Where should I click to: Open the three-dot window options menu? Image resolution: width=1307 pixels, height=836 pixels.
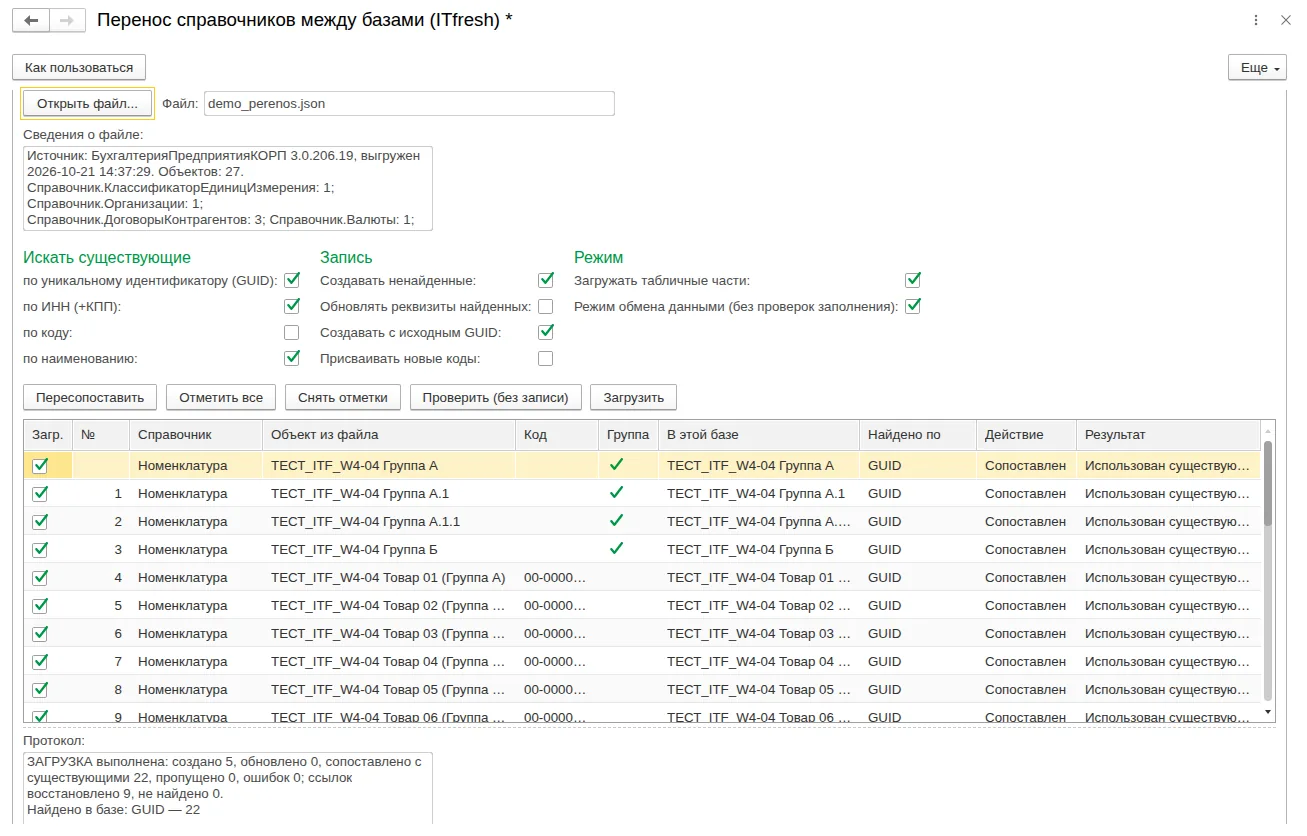click(1257, 20)
